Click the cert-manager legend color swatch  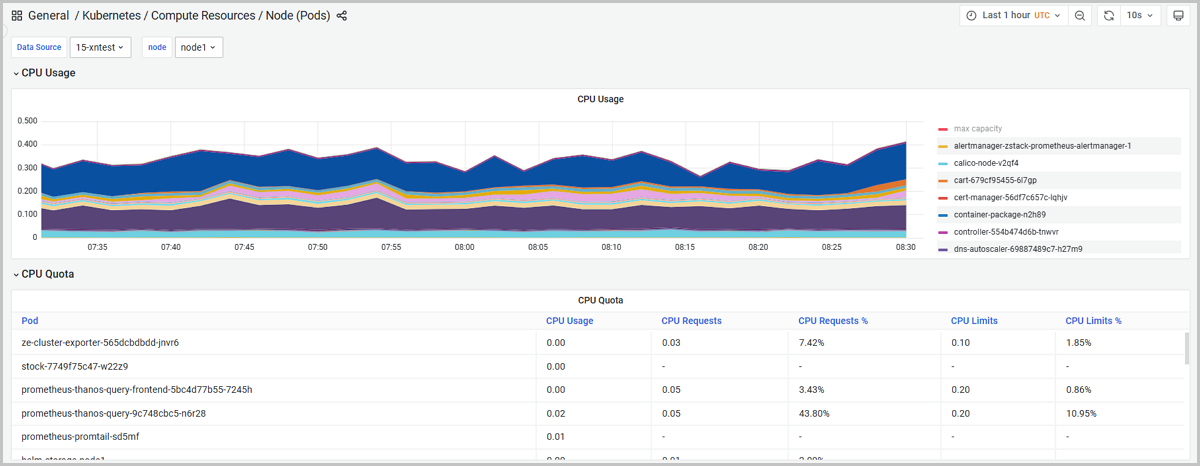click(x=943, y=197)
